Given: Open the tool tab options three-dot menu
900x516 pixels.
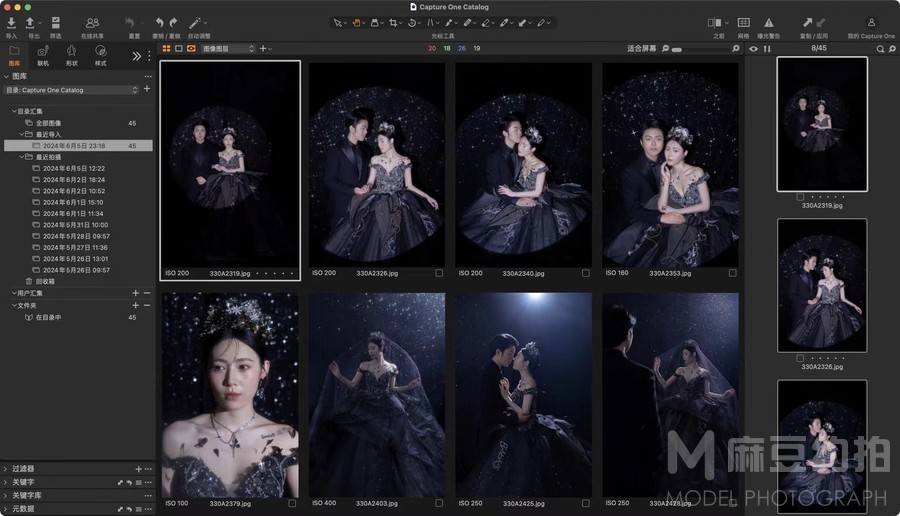Looking at the screenshot, I should point(149,56).
